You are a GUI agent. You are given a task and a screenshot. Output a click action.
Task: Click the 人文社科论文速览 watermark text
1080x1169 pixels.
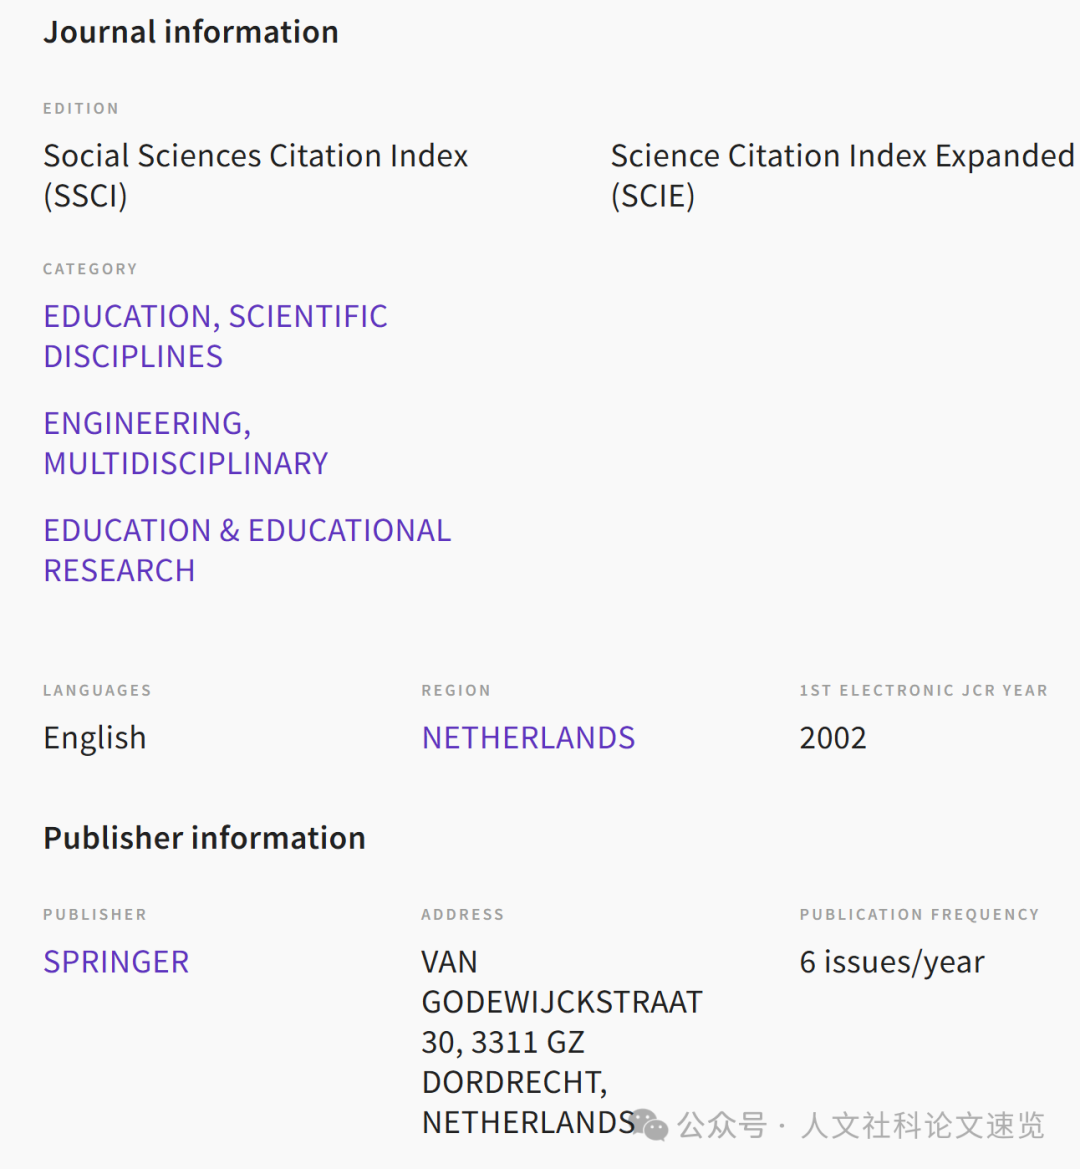pos(922,1125)
